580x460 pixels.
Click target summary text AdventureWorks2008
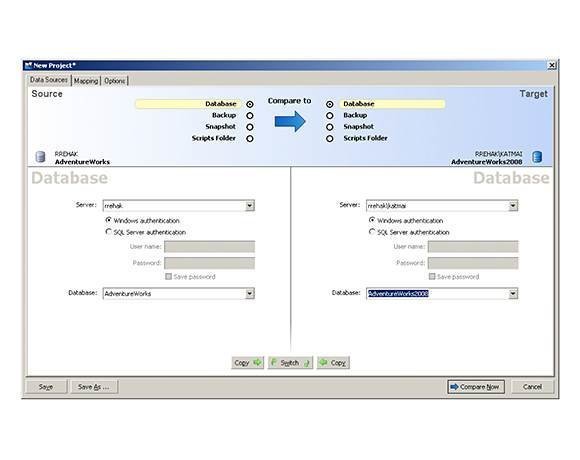486,162
